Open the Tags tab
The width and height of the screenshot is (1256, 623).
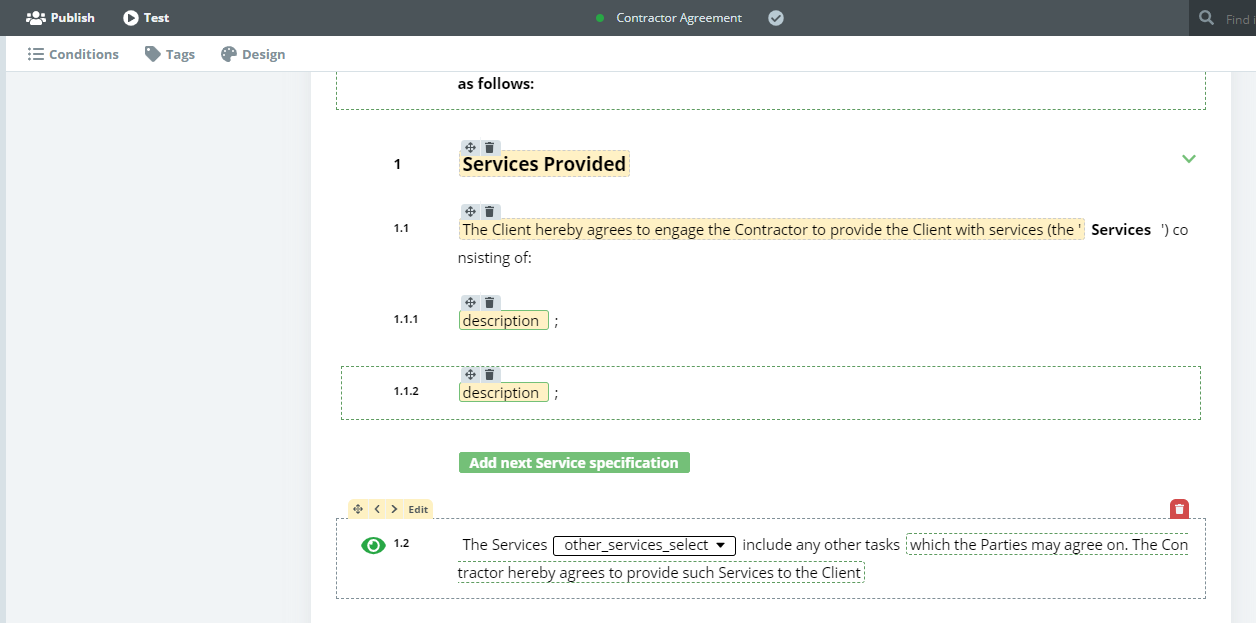[x=169, y=54]
